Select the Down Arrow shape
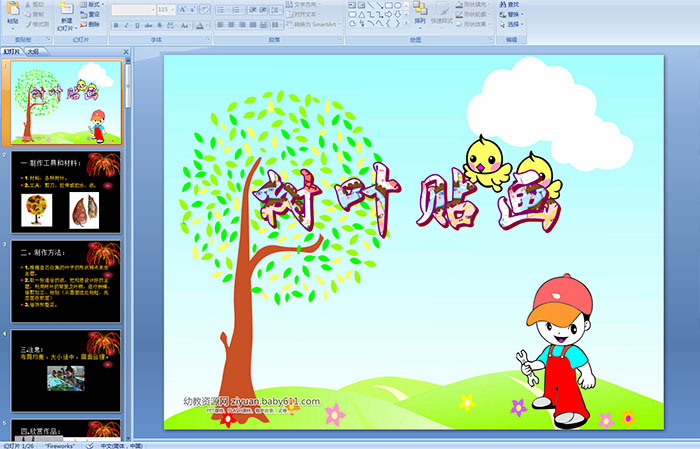This screenshot has height=449, width=700. click(x=397, y=15)
